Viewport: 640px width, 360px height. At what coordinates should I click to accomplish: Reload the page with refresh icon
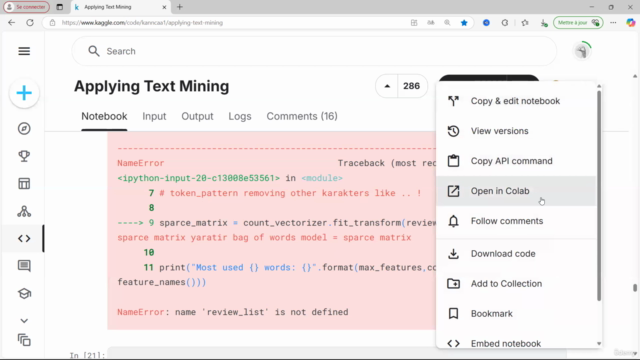(x=30, y=22)
